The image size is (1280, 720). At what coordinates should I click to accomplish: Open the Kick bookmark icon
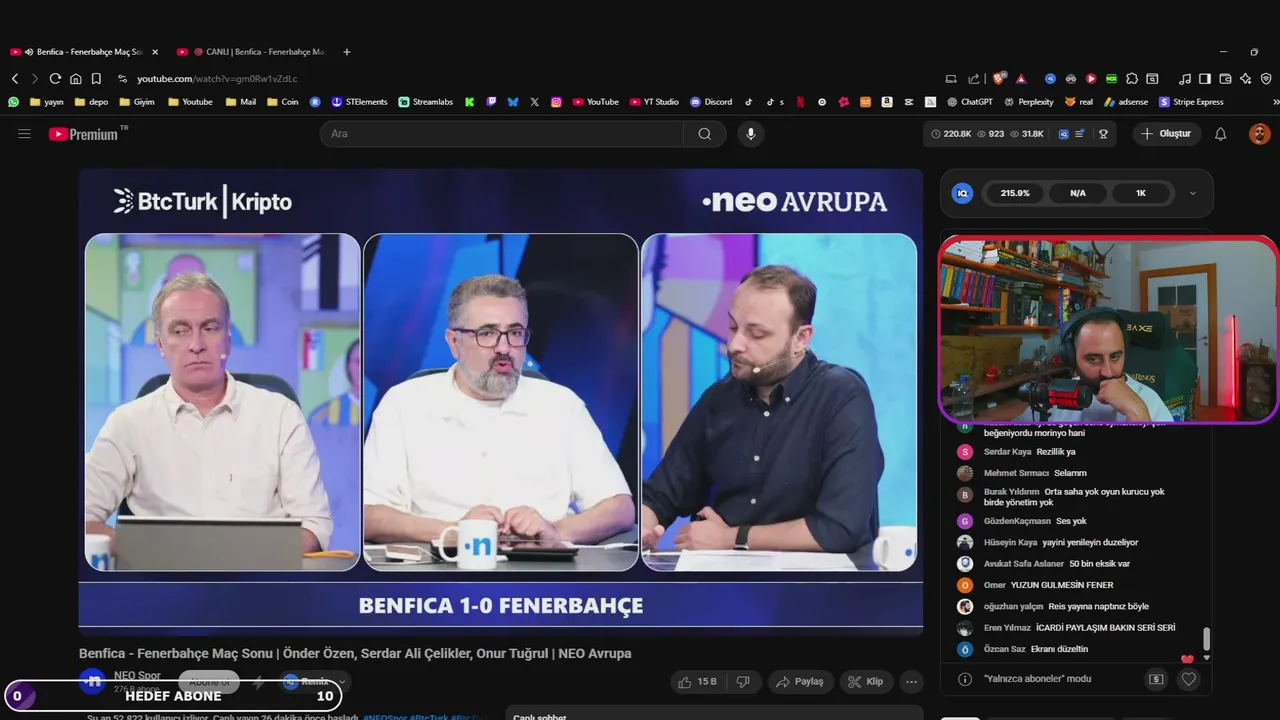[469, 102]
